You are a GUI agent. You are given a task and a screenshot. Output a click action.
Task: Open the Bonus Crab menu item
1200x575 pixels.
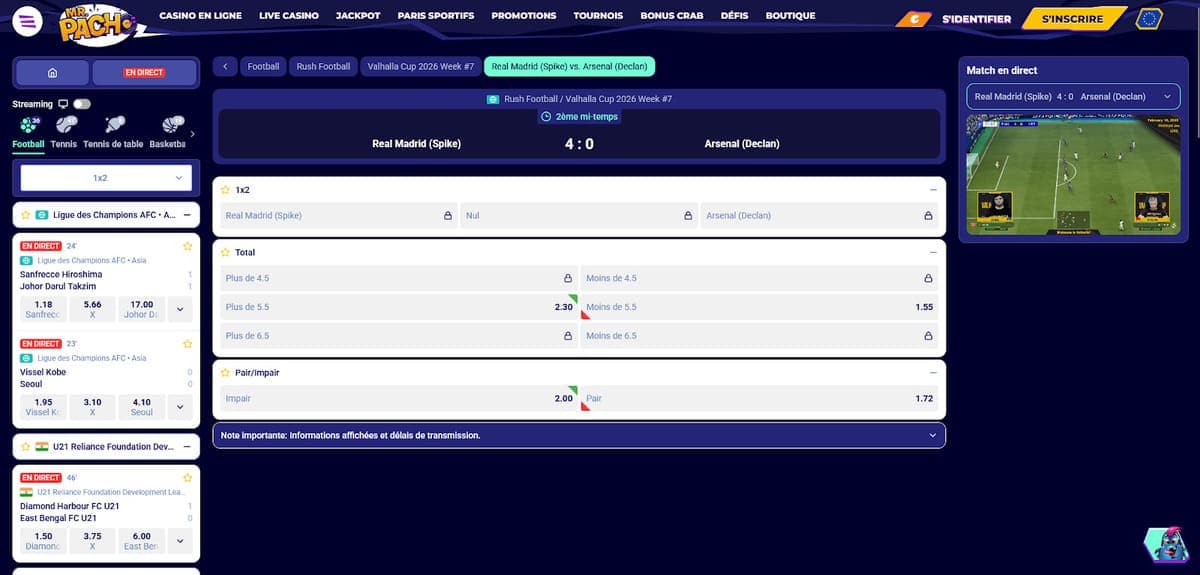(x=671, y=16)
